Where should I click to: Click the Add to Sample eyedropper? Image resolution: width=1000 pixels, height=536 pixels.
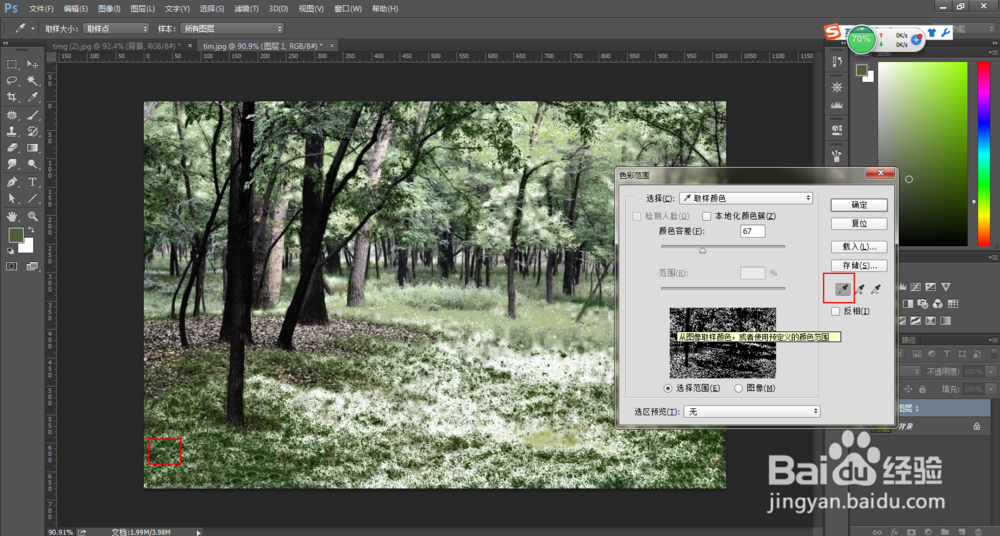click(860, 290)
